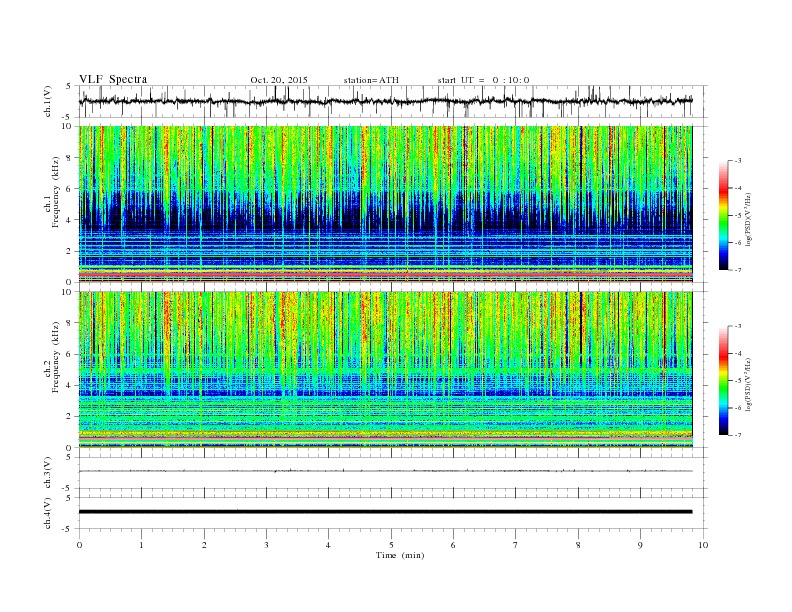Click the ch.1 spectrogram color scale bar
This screenshot has height=612, width=792.
tap(724, 215)
